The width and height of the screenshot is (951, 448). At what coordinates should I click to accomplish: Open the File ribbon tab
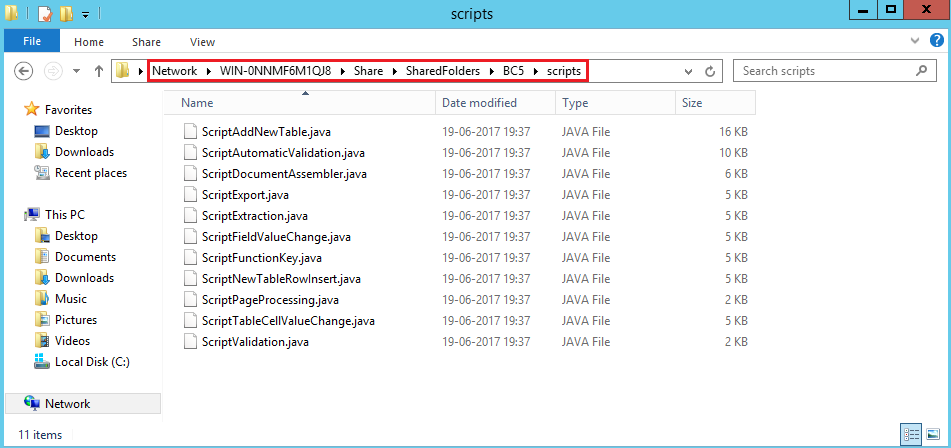click(32, 41)
